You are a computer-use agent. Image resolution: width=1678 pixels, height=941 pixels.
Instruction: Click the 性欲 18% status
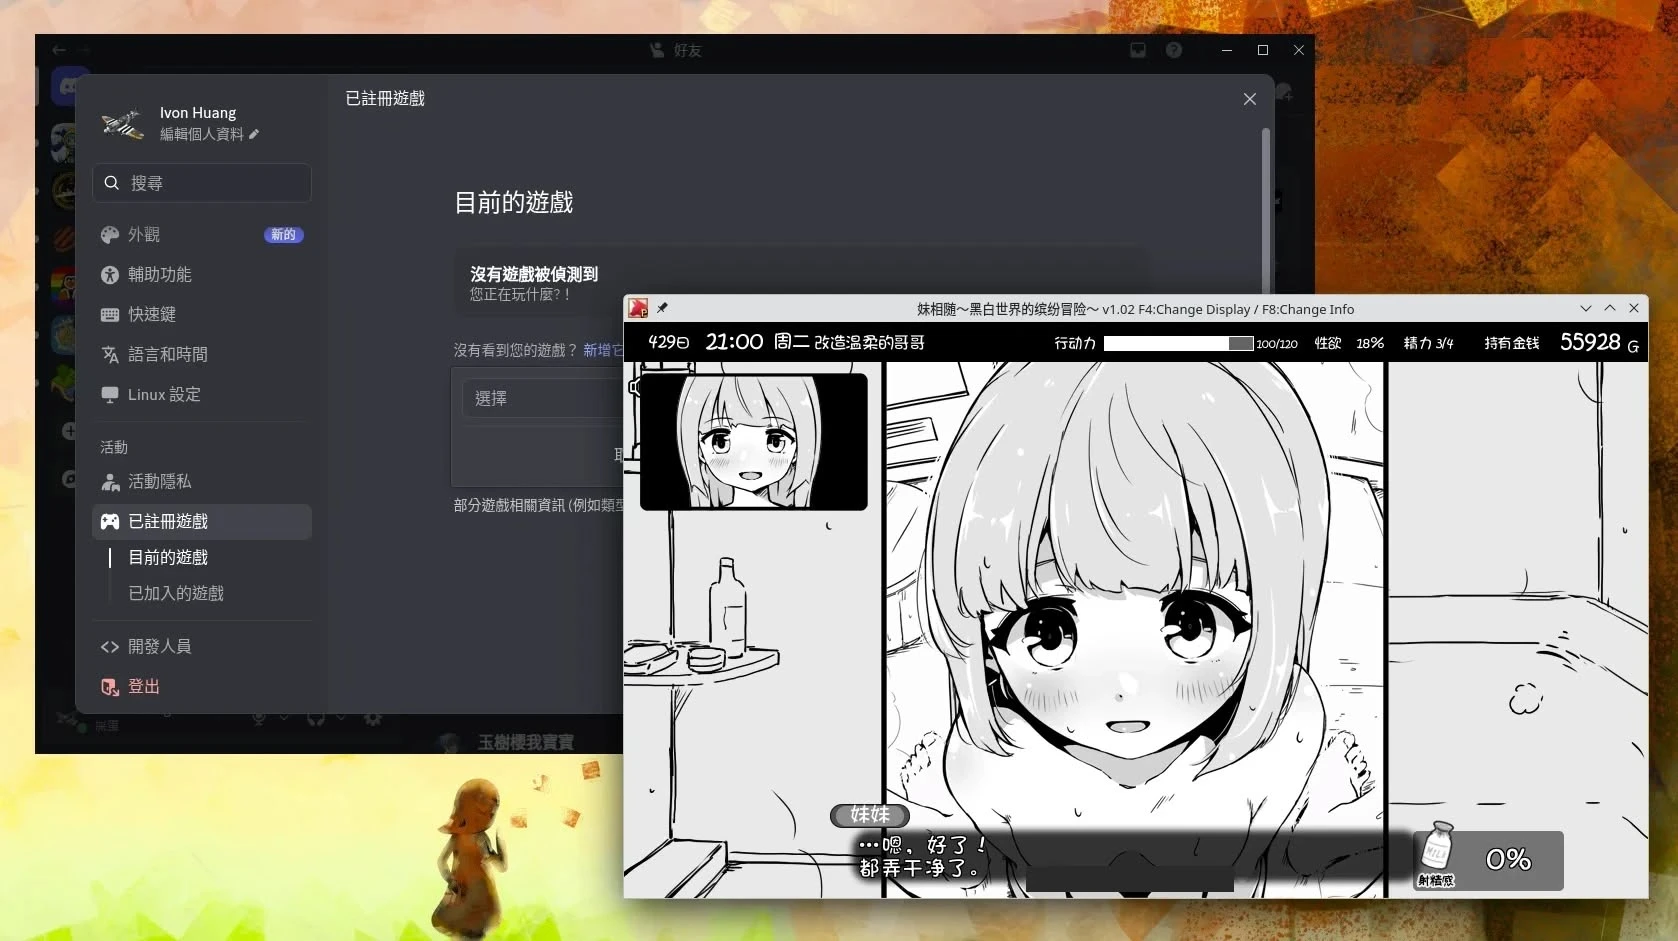tap(1349, 343)
